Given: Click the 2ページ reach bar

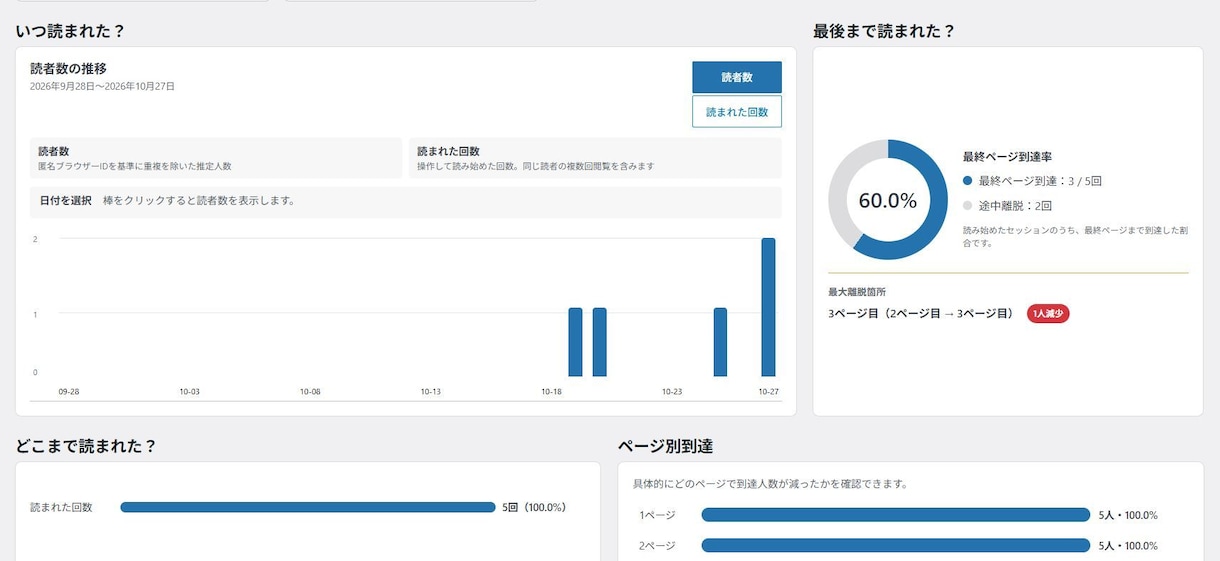Looking at the screenshot, I should pos(896,545).
